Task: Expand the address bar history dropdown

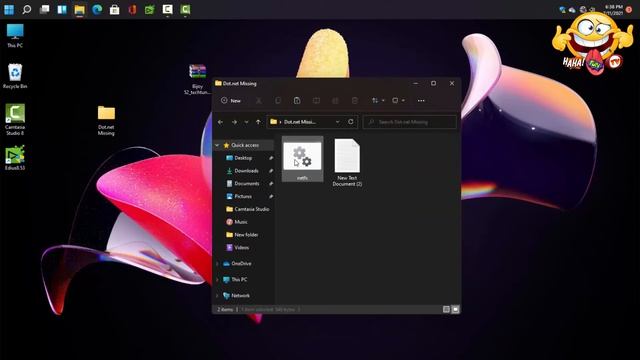Action: tap(338, 122)
